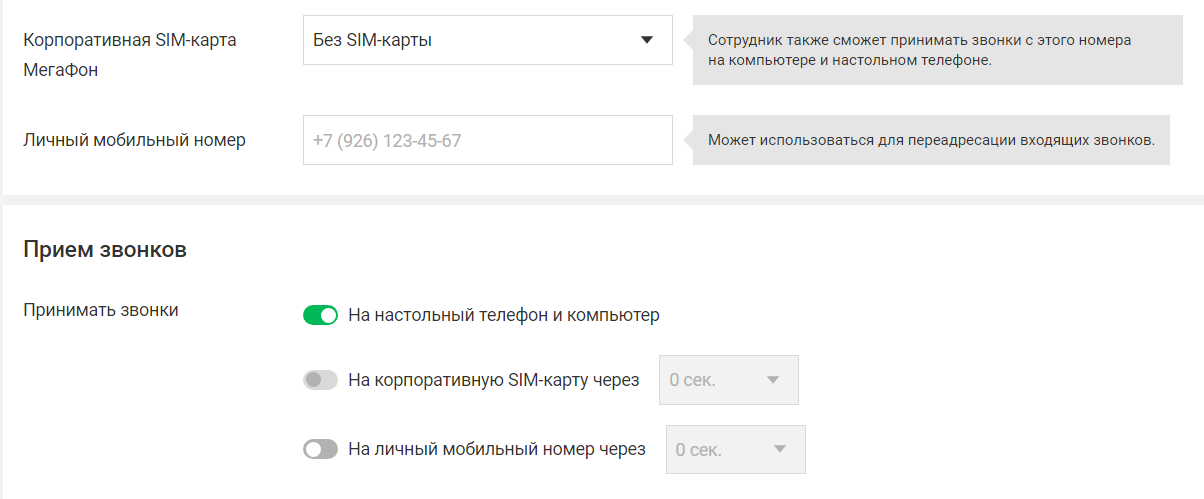Enable calls to personal mobile number switch
The width and height of the screenshot is (1204, 499).
[320, 450]
